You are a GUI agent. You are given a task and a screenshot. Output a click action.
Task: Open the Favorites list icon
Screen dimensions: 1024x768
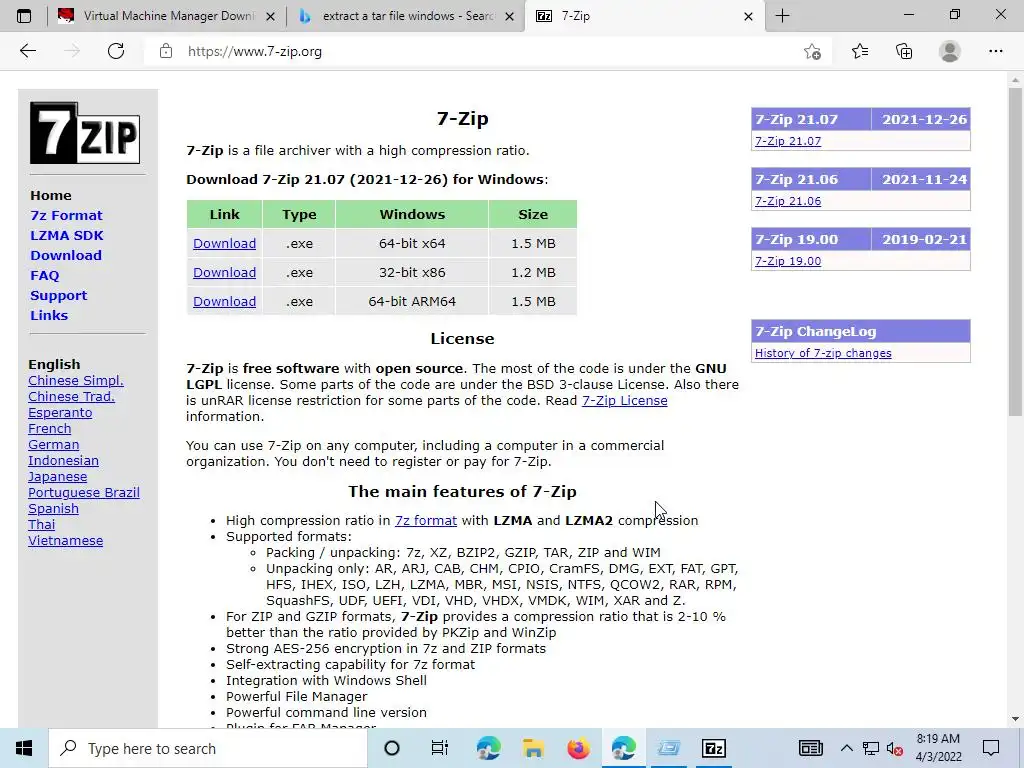point(859,51)
